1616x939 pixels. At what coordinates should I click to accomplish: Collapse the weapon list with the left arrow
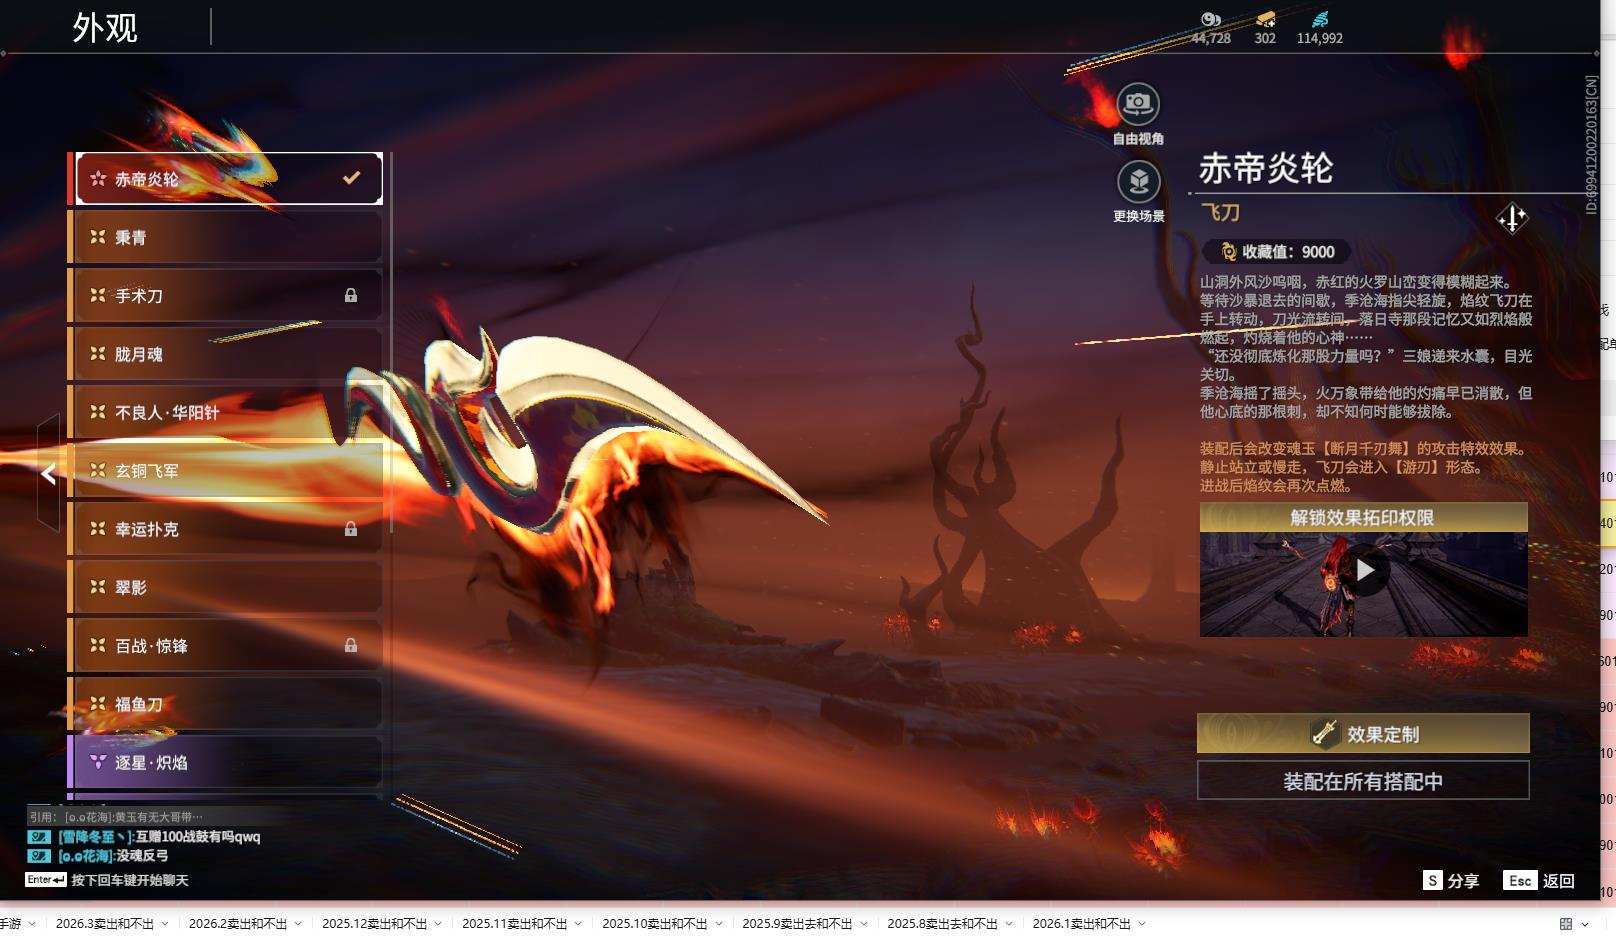(x=46, y=474)
